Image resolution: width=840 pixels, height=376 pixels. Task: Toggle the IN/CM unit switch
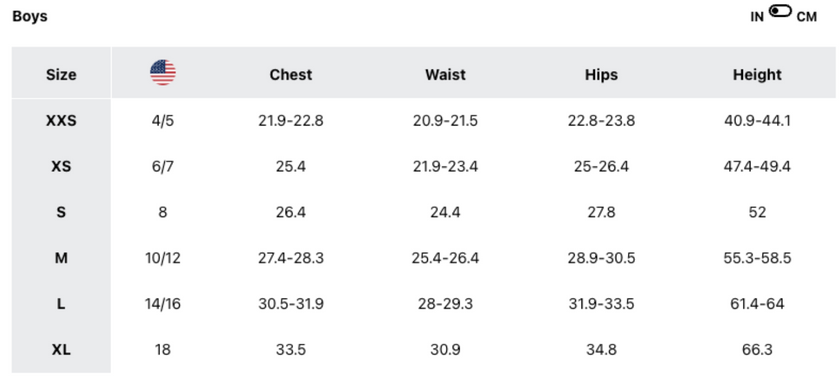[779, 11]
